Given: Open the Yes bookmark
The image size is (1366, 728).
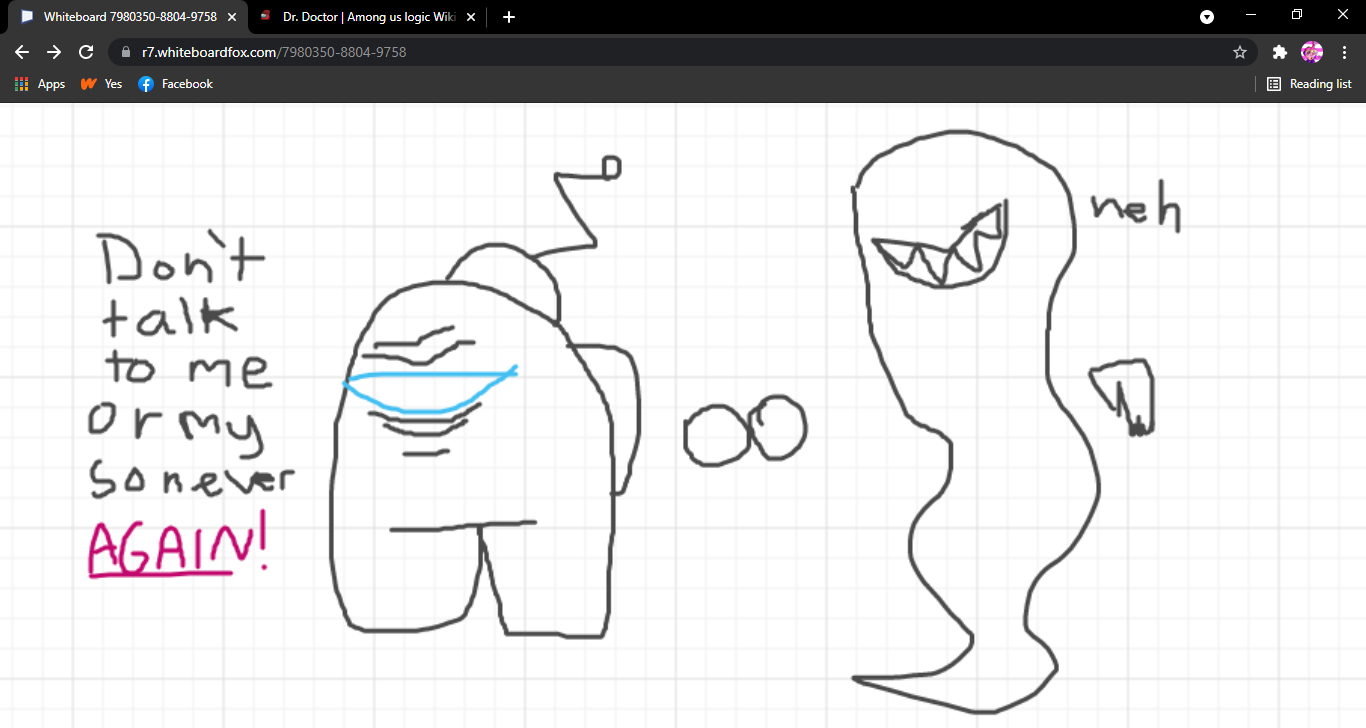Looking at the screenshot, I should coord(101,84).
